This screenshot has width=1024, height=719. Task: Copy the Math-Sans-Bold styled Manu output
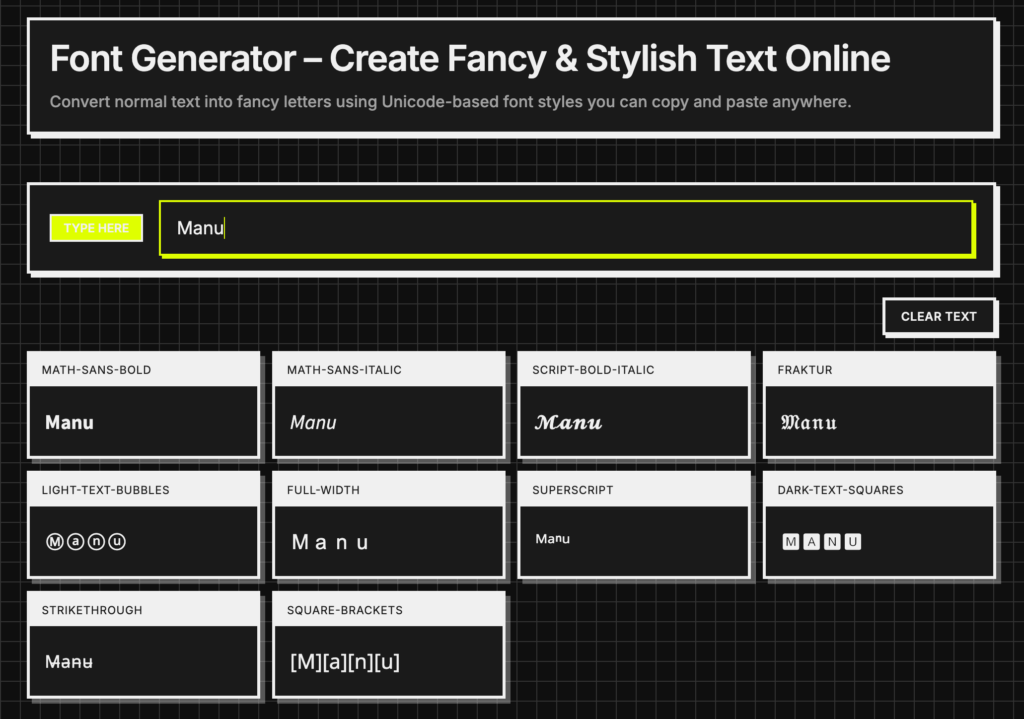point(70,423)
